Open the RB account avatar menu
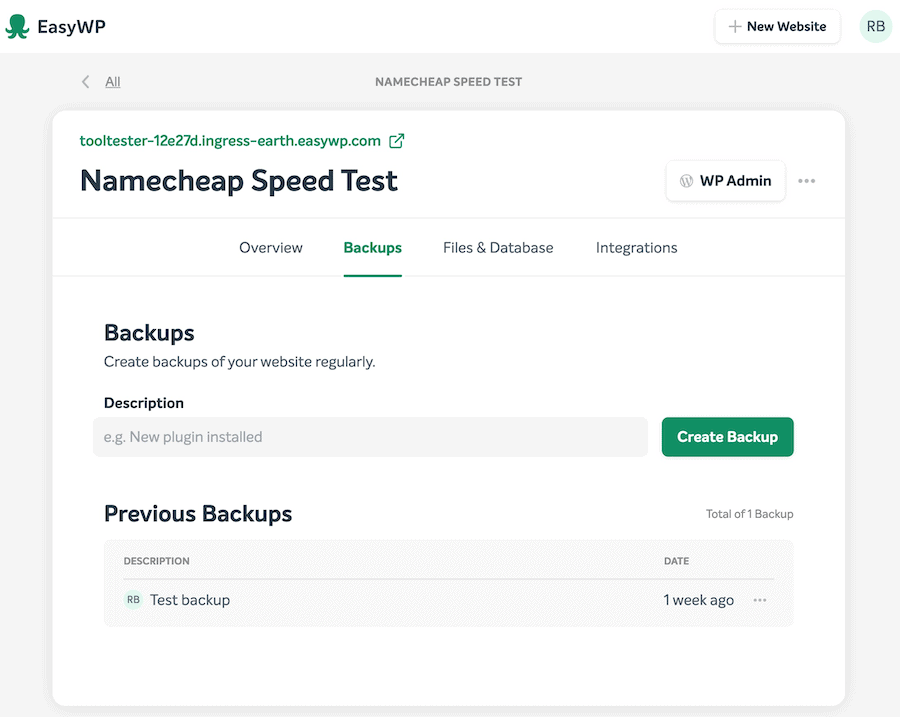 tap(875, 26)
